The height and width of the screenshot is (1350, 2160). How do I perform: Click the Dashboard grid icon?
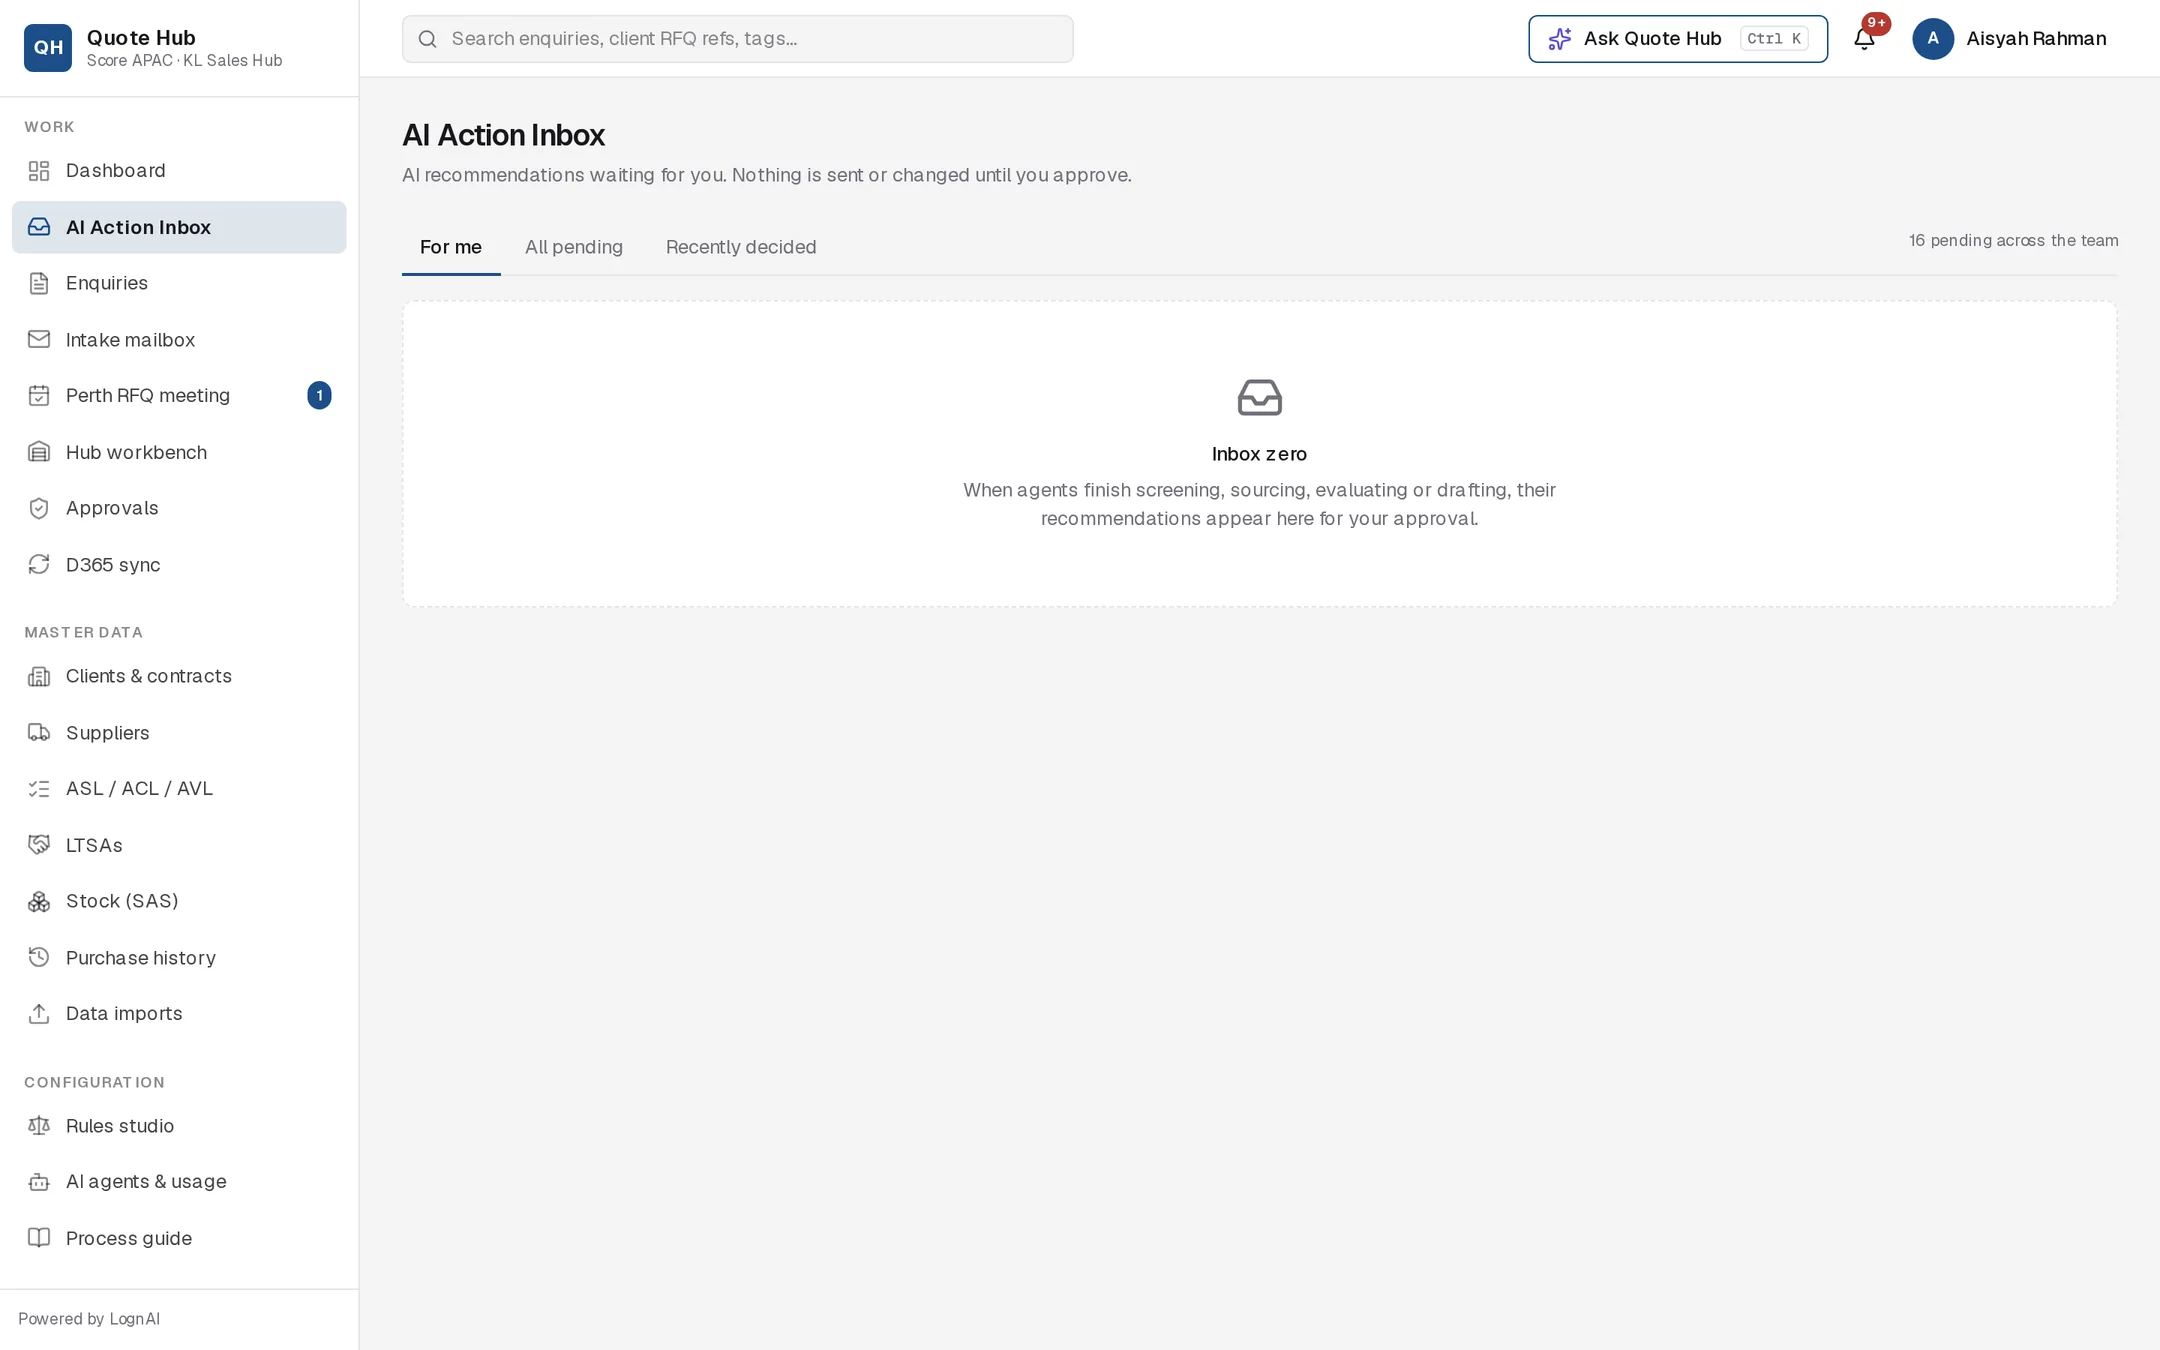point(39,171)
